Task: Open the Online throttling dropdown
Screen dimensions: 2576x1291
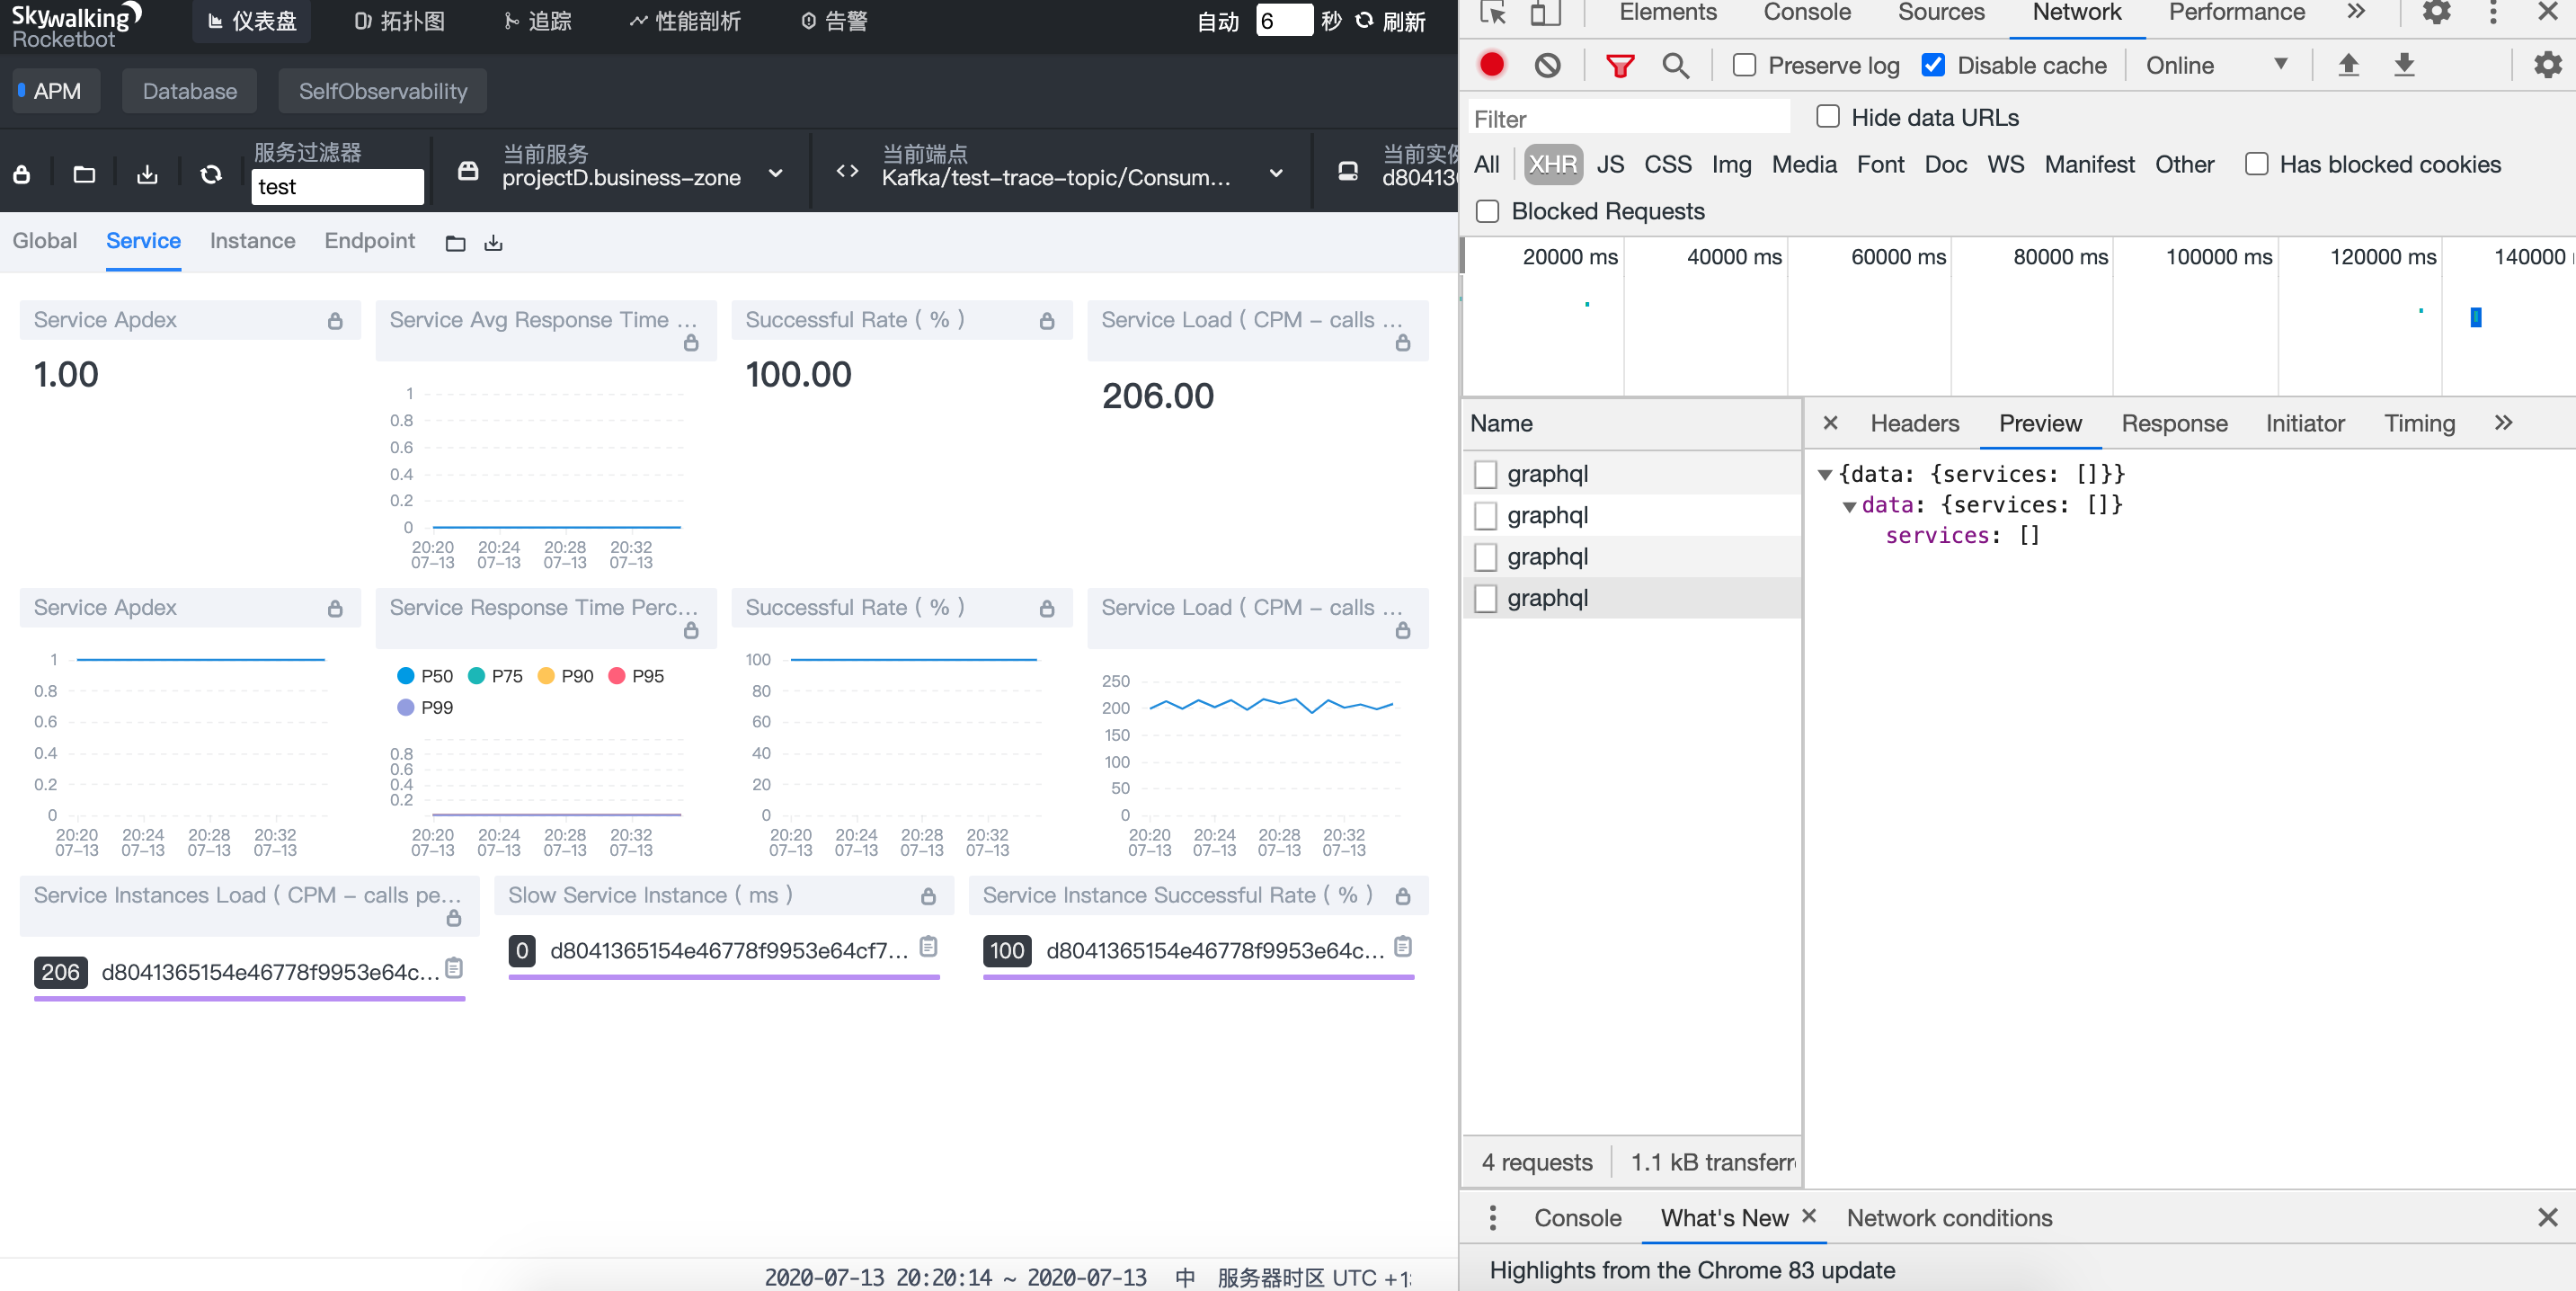Action: coord(2215,65)
